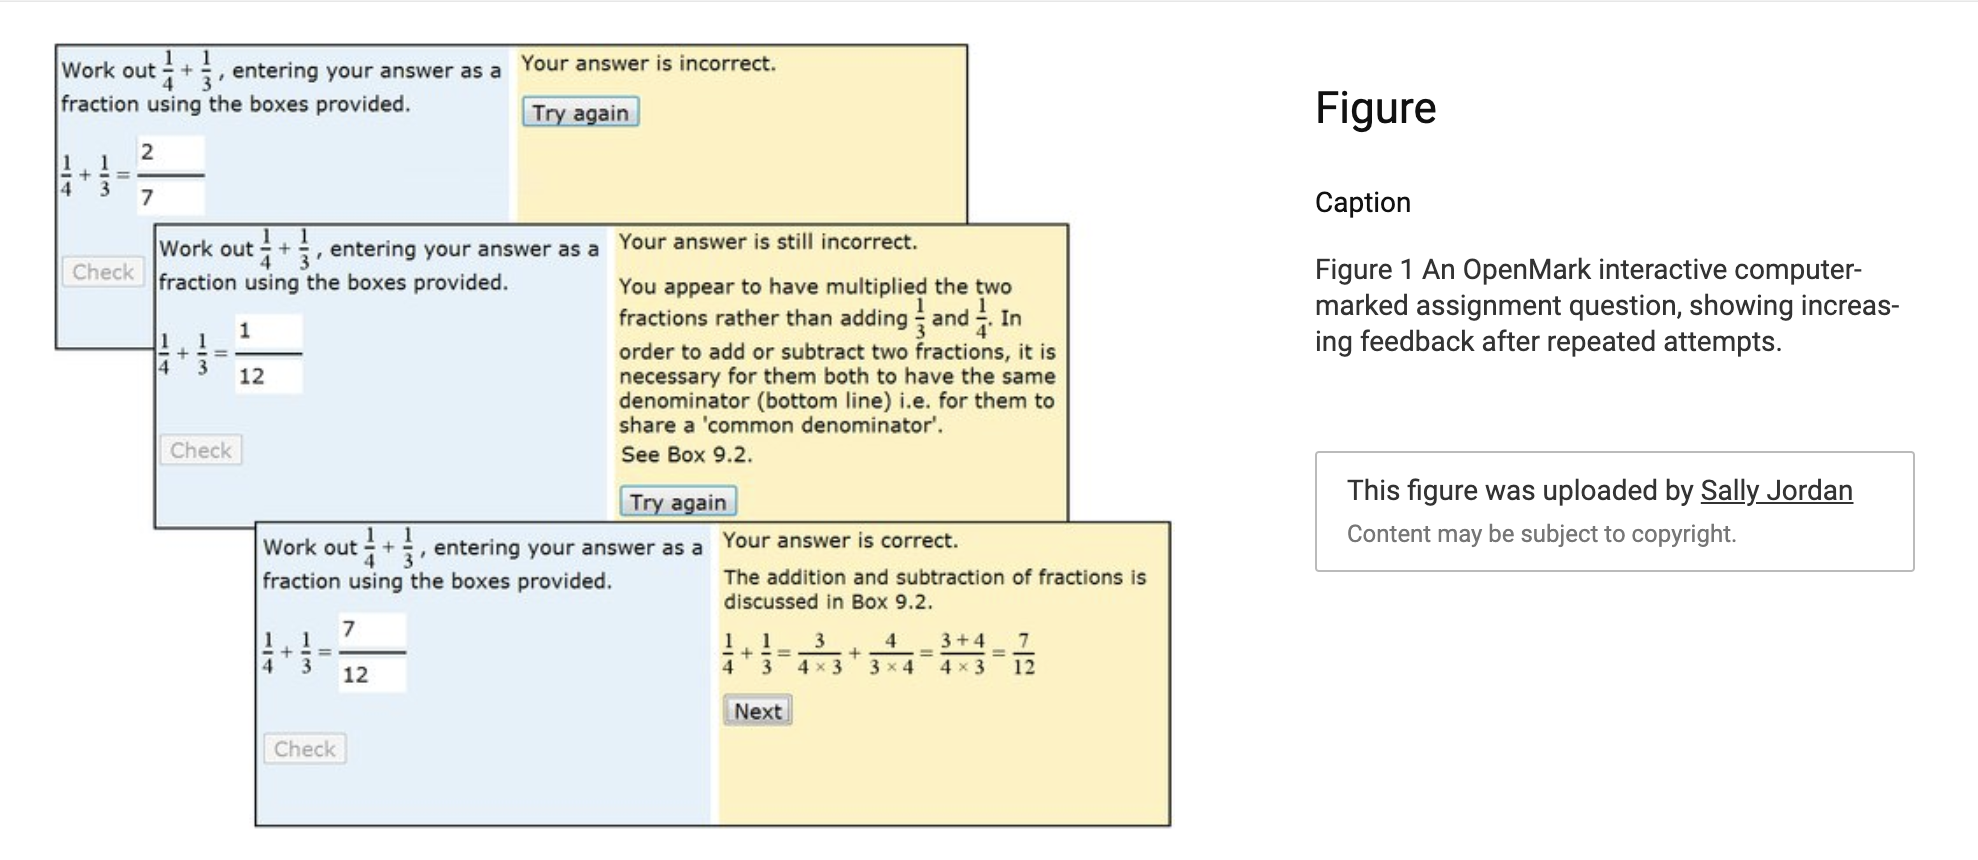The height and width of the screenshot is (860, 1978).
Task: Click the "See Box 9.2" reference text
Action: tap(689, 455)
